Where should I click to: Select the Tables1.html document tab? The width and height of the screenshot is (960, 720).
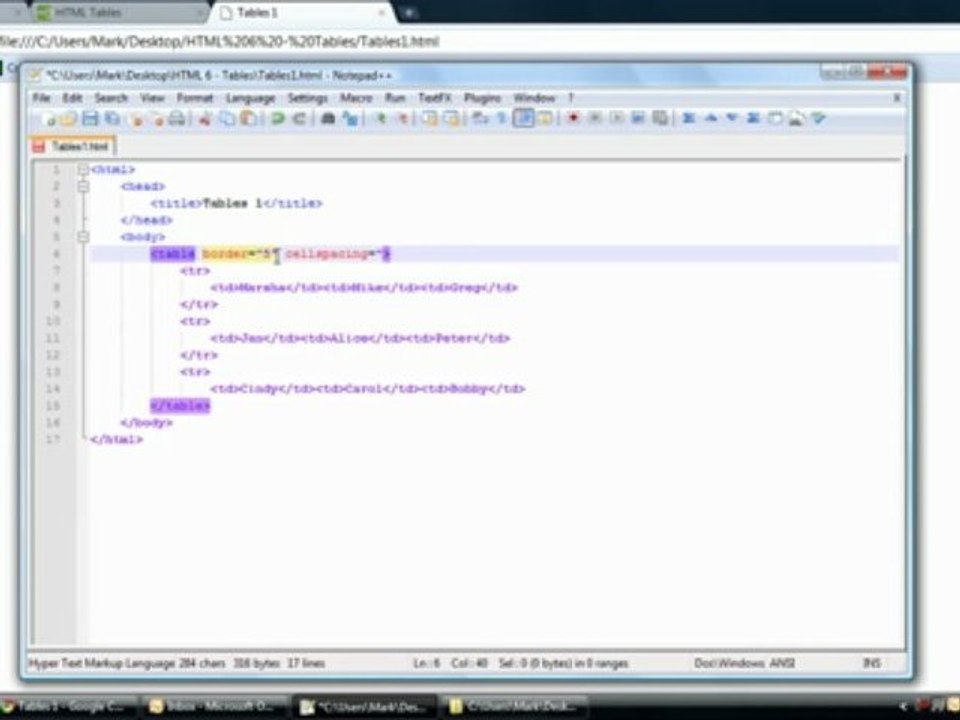[72, 146]
